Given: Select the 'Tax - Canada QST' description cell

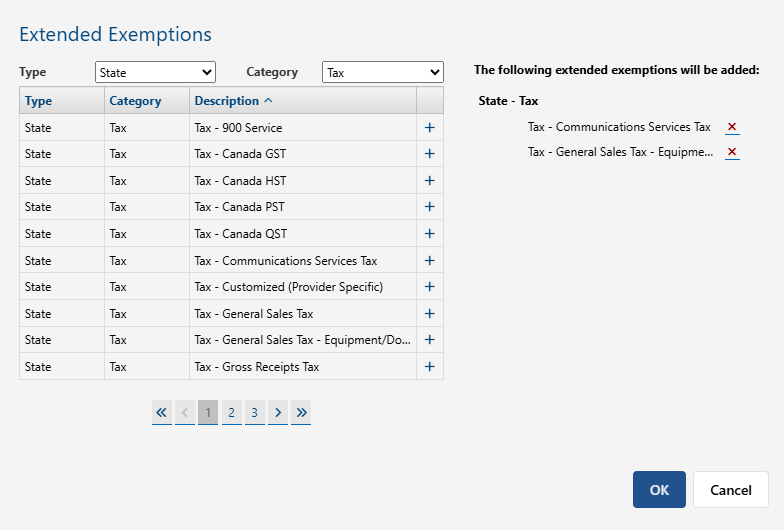Looking at the screenshot, I should [x=303, y=234].
